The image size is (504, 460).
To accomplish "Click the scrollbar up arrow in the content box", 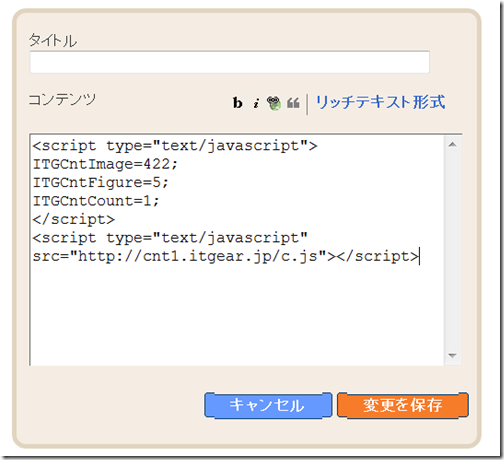I will pos(452,145).
